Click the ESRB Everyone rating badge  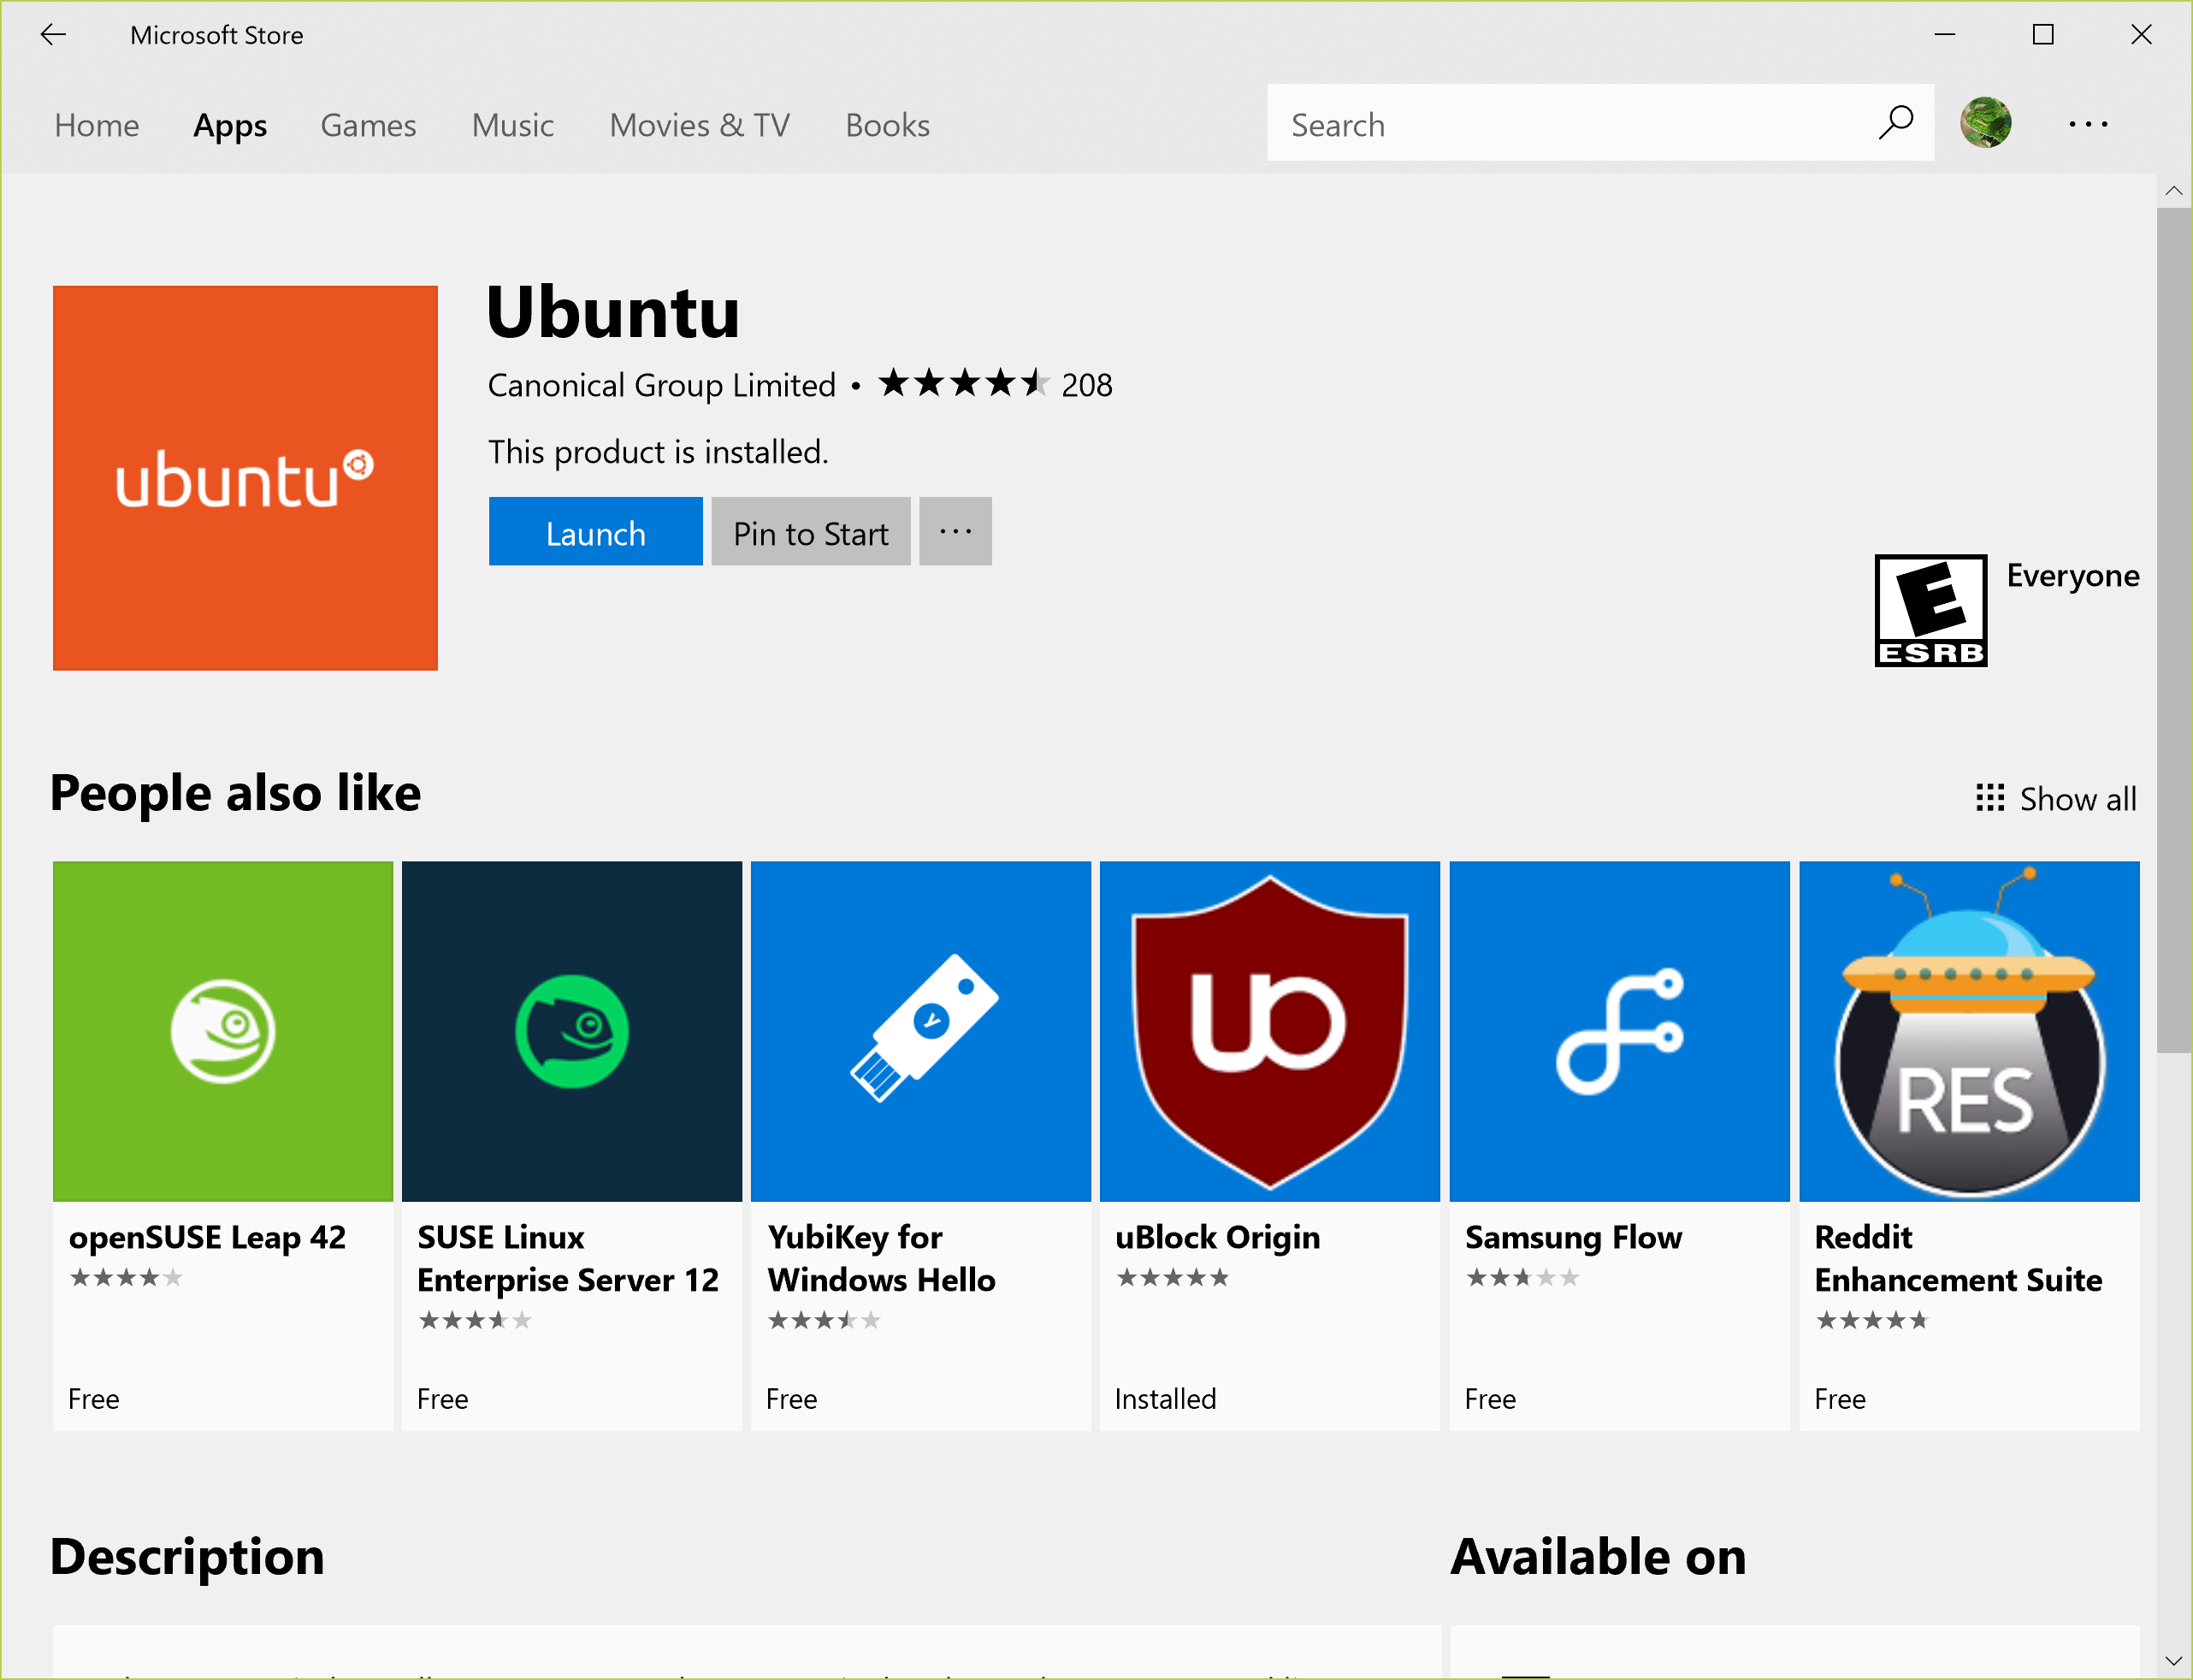[1930, 610]
